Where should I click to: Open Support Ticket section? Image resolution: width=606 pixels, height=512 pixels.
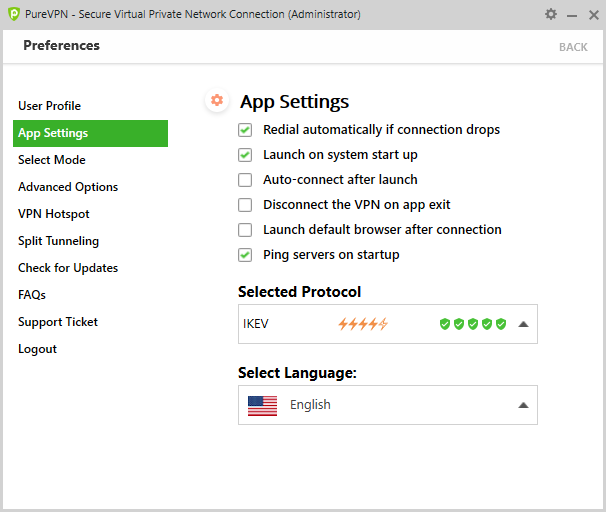click(x=58, y=322)
